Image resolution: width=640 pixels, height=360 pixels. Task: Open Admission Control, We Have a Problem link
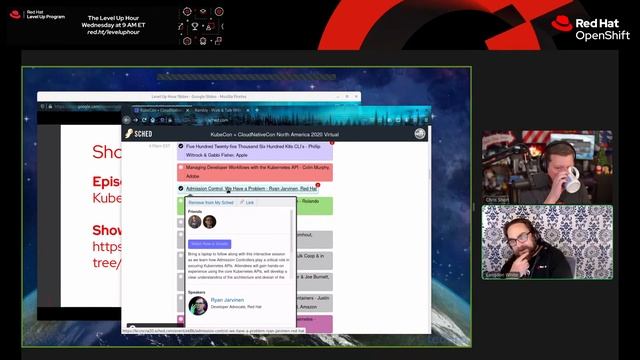click(251, 189)
